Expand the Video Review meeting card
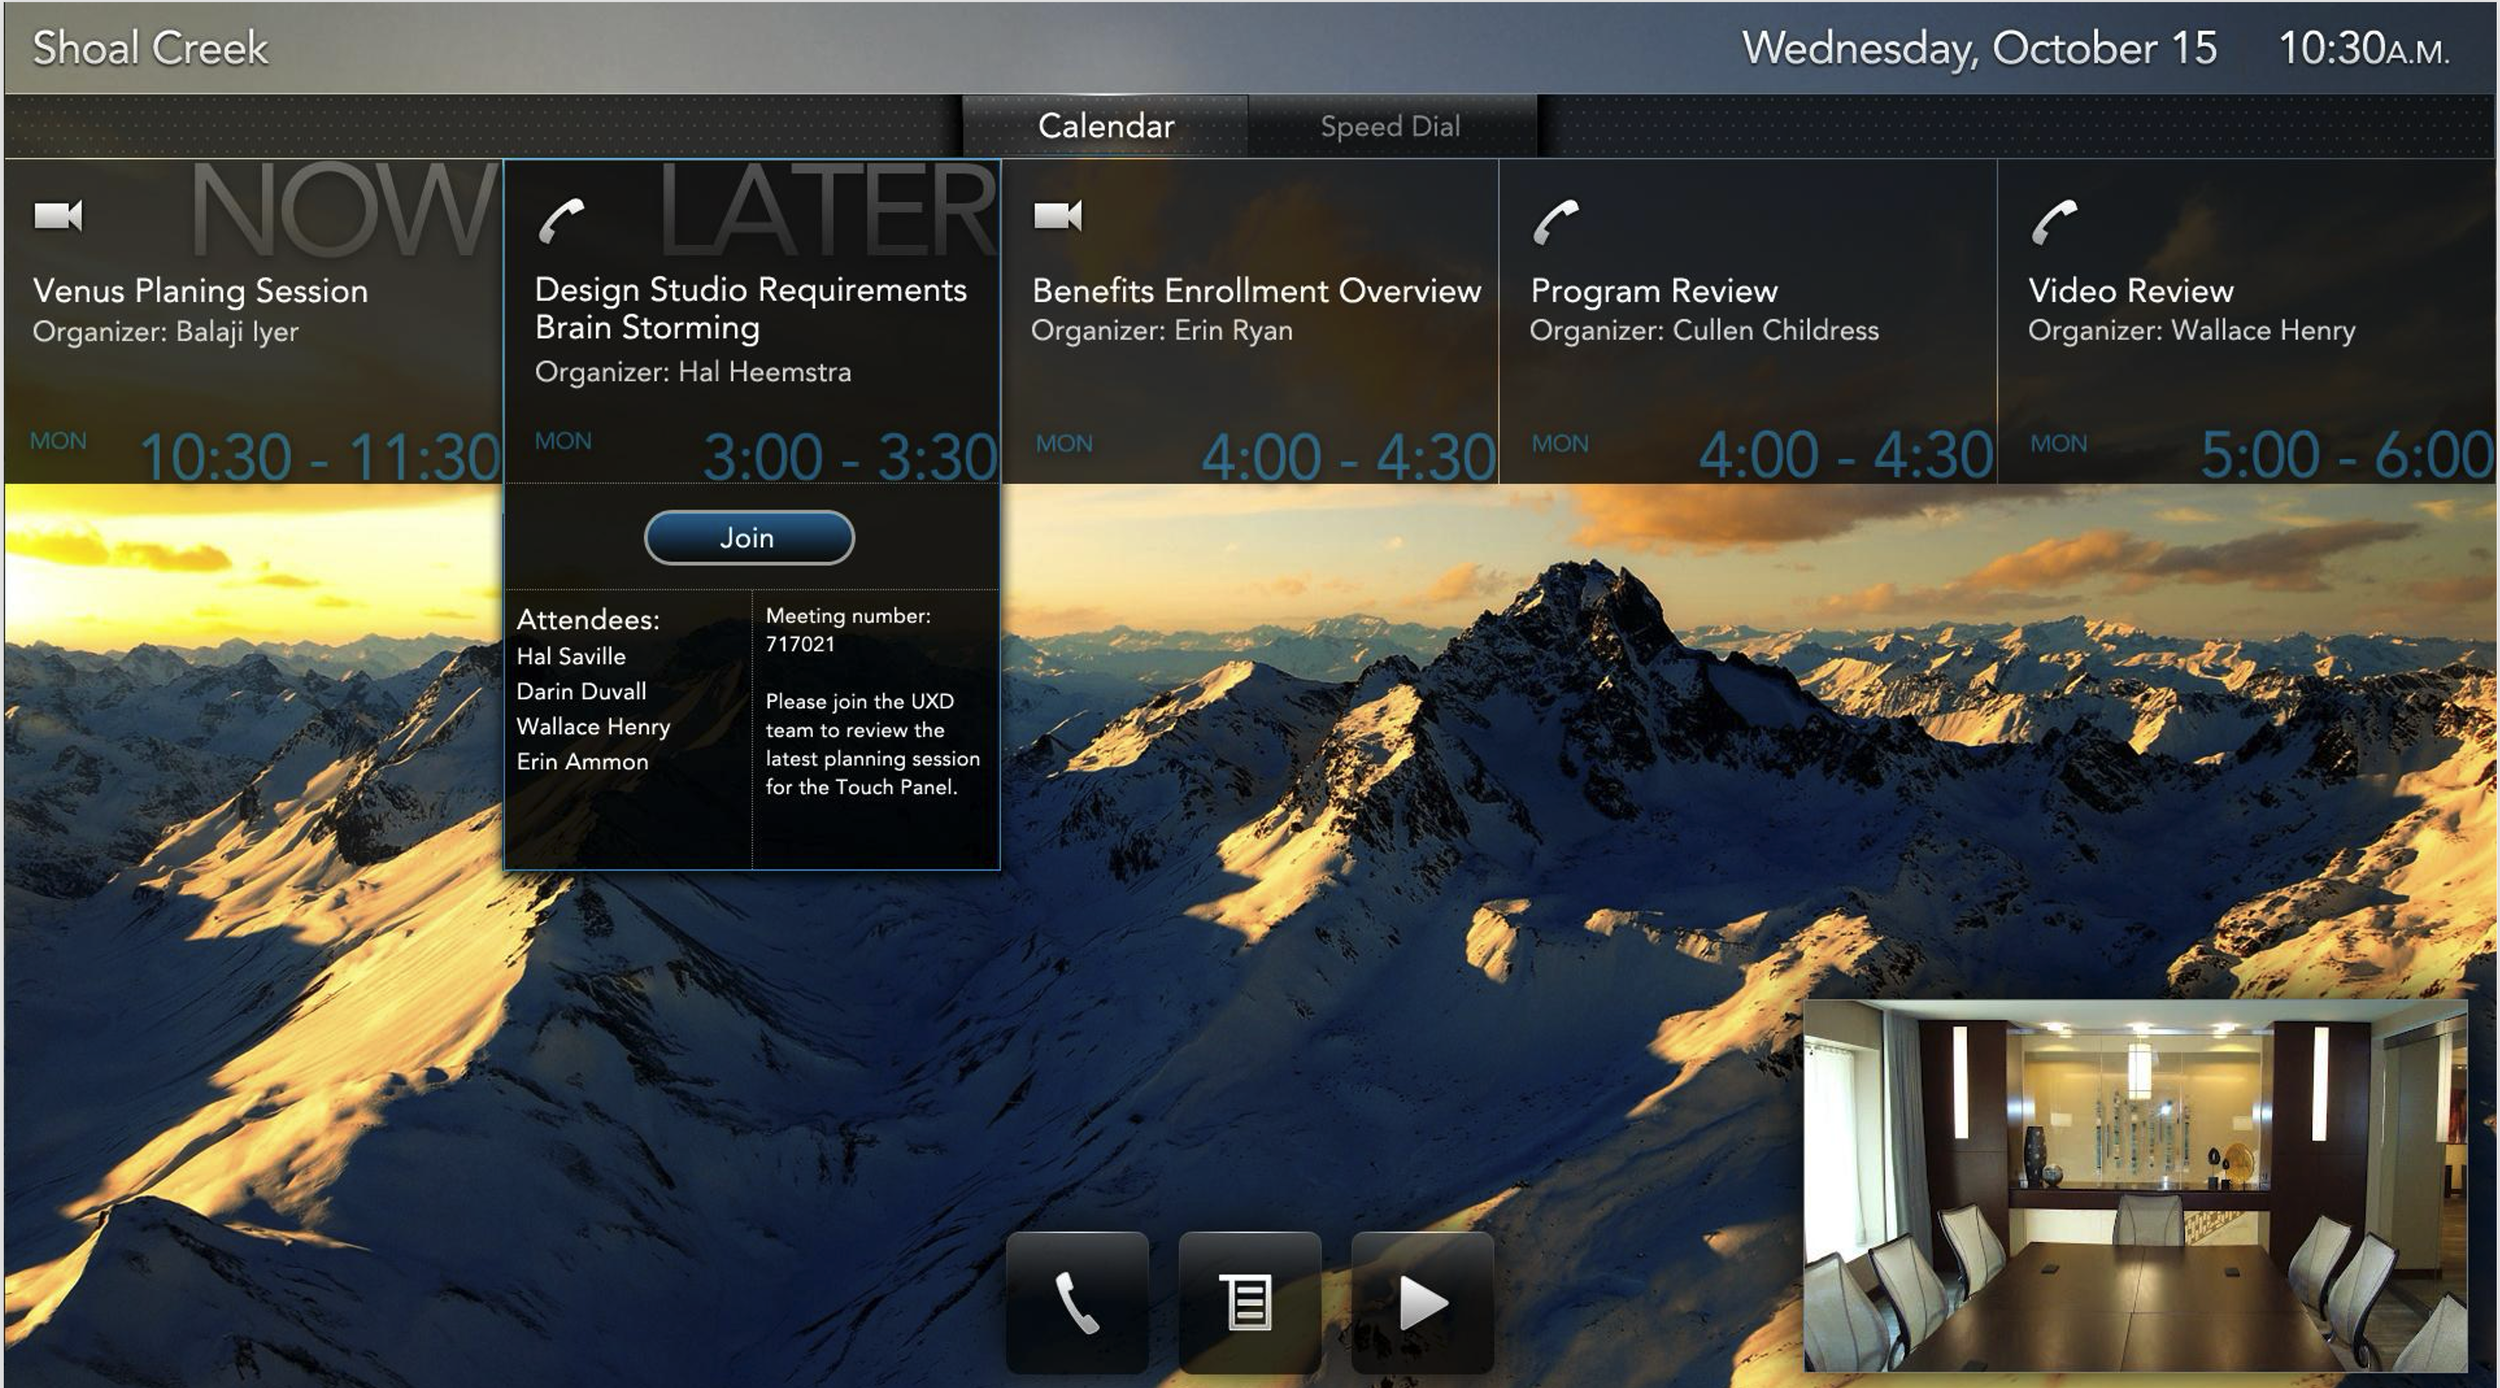The image size is (2500, 1388). point(2130,291)
